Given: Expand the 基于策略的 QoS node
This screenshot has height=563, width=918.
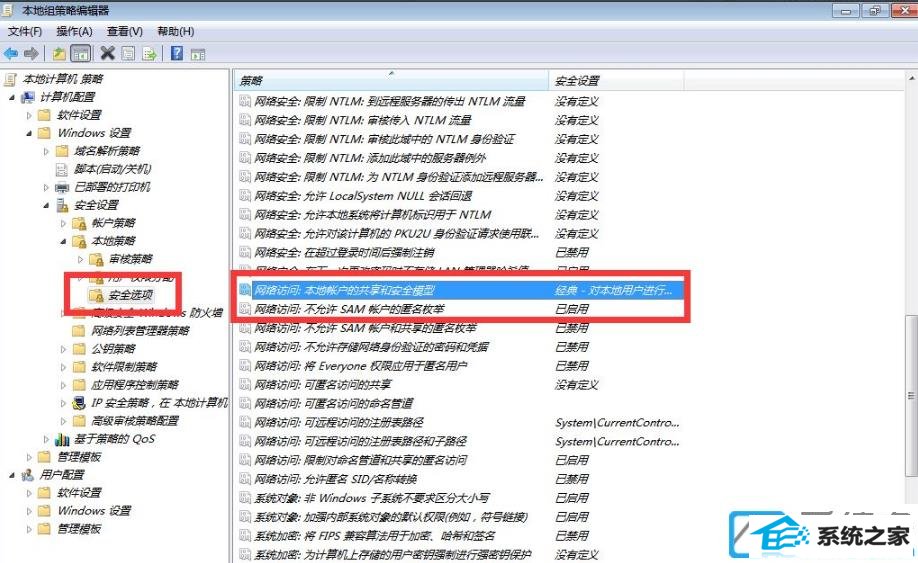Looking at the screenshot, I should click(x=46, y=439).
